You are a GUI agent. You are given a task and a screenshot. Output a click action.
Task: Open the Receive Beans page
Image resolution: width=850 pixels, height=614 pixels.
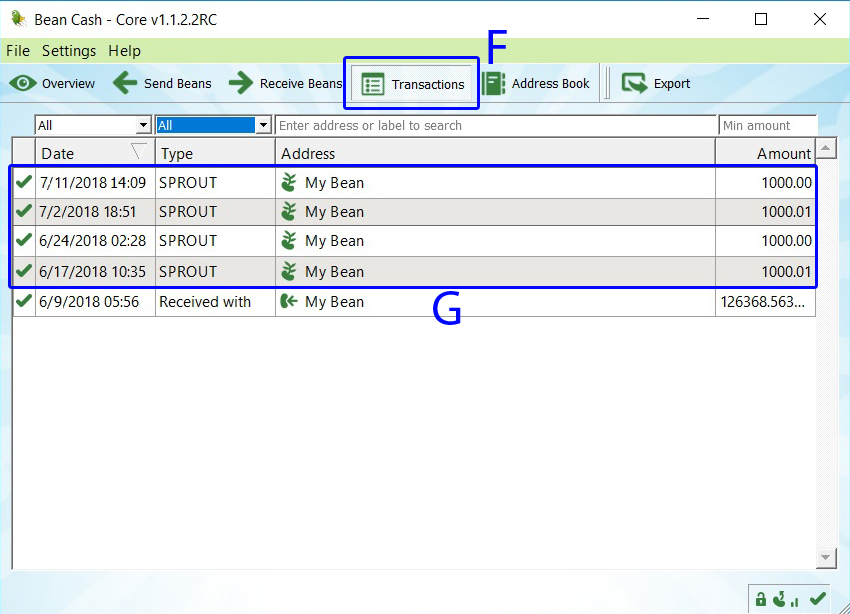(x=285, y=83)
